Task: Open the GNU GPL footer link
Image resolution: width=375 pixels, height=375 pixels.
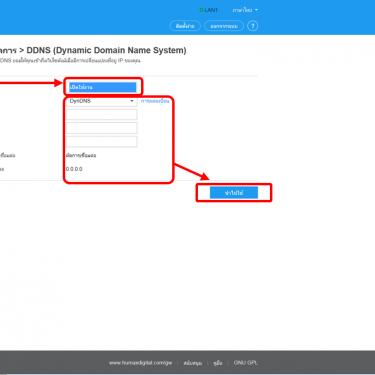Action: pyautogui.click(x=246, y=363)
